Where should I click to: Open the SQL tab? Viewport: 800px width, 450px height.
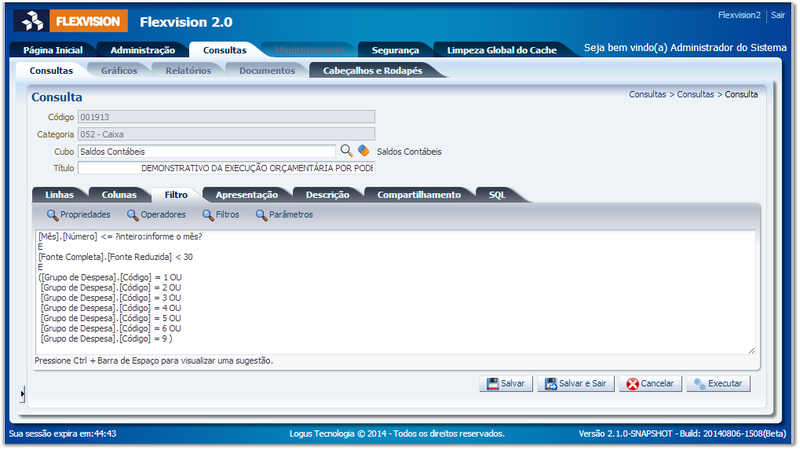(497, 195)
